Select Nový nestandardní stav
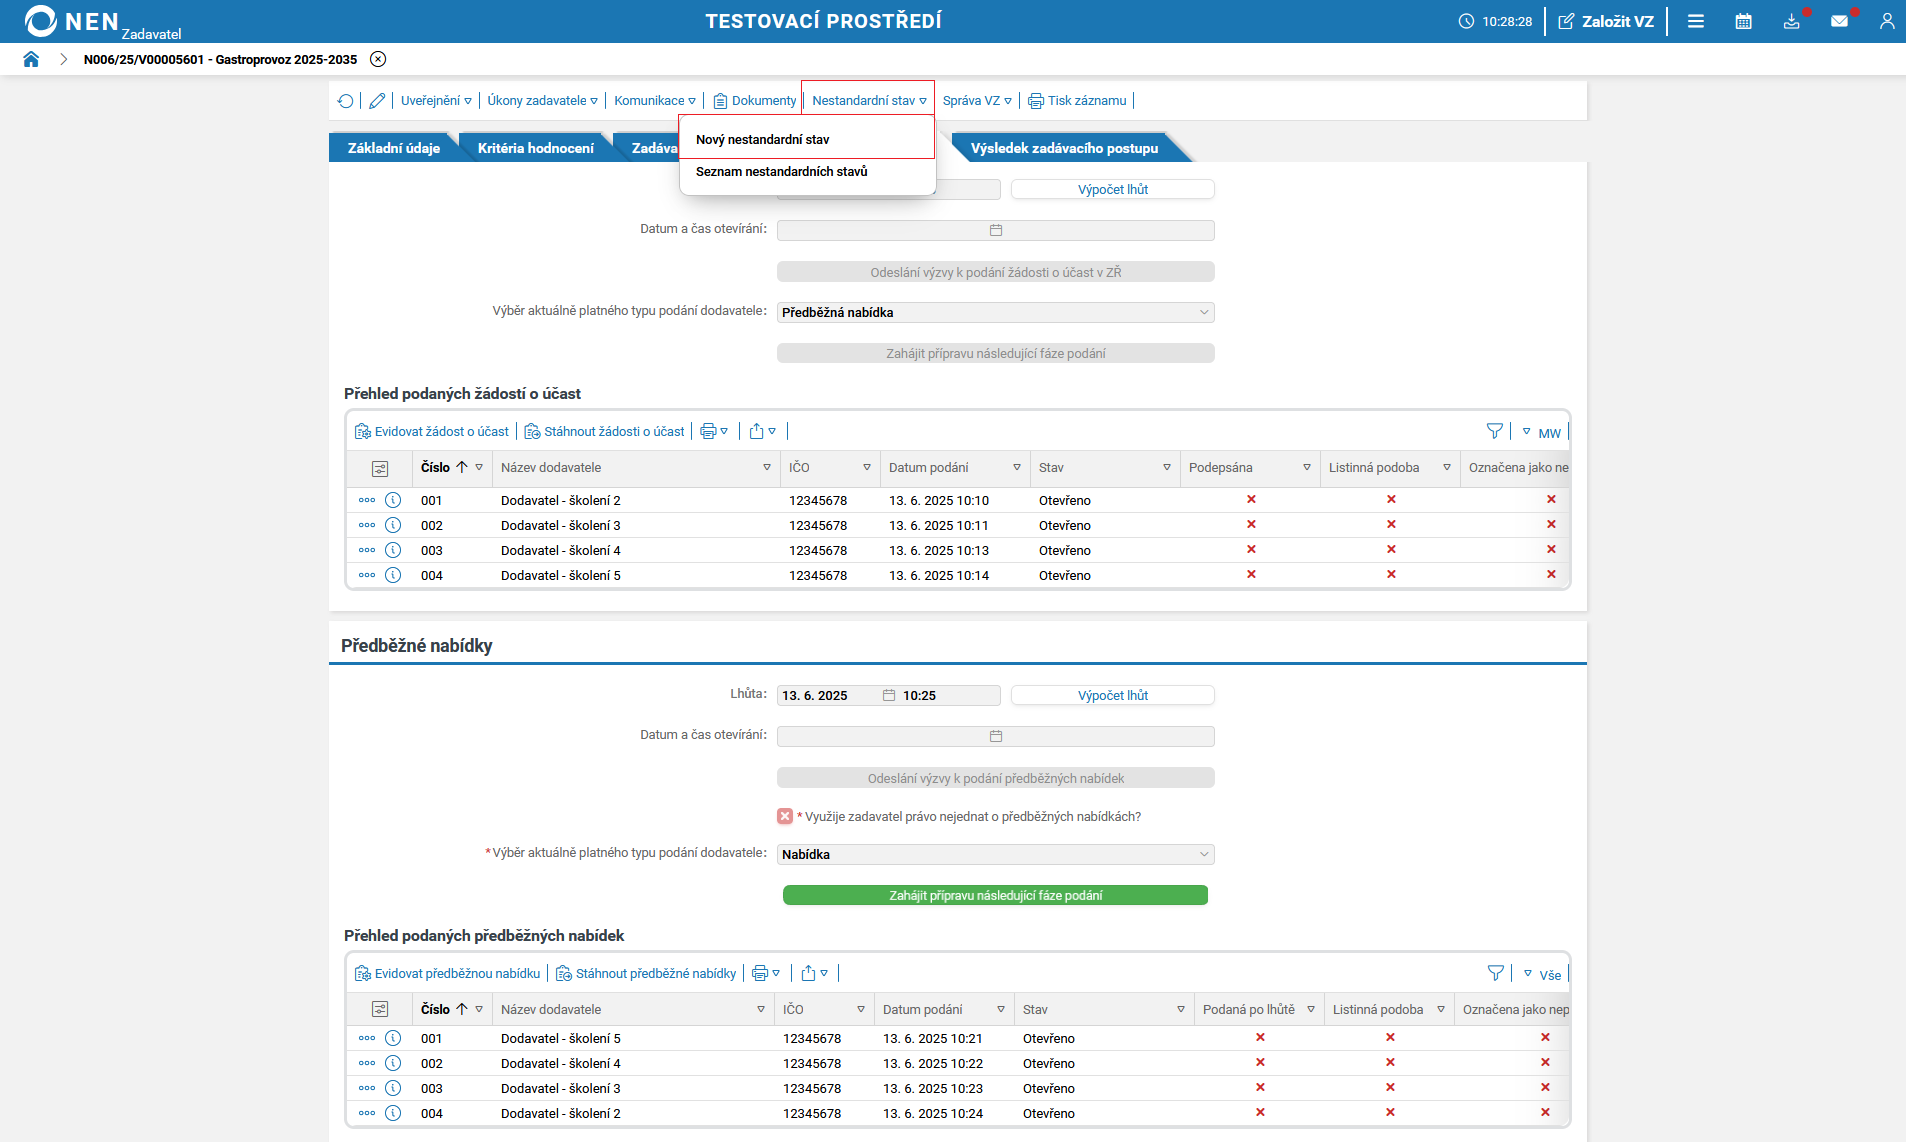 [x=807, y=139]
